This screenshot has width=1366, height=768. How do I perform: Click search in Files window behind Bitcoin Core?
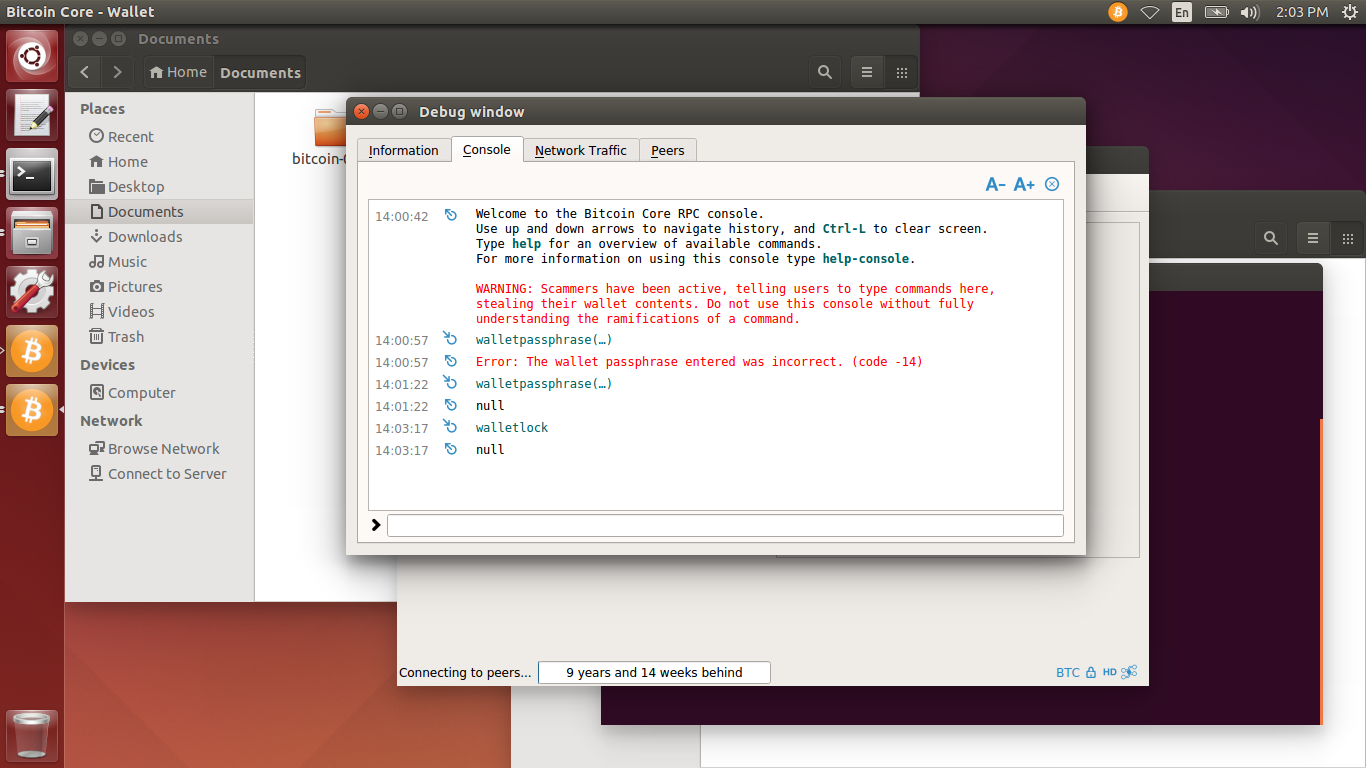tap(1271, 238)
